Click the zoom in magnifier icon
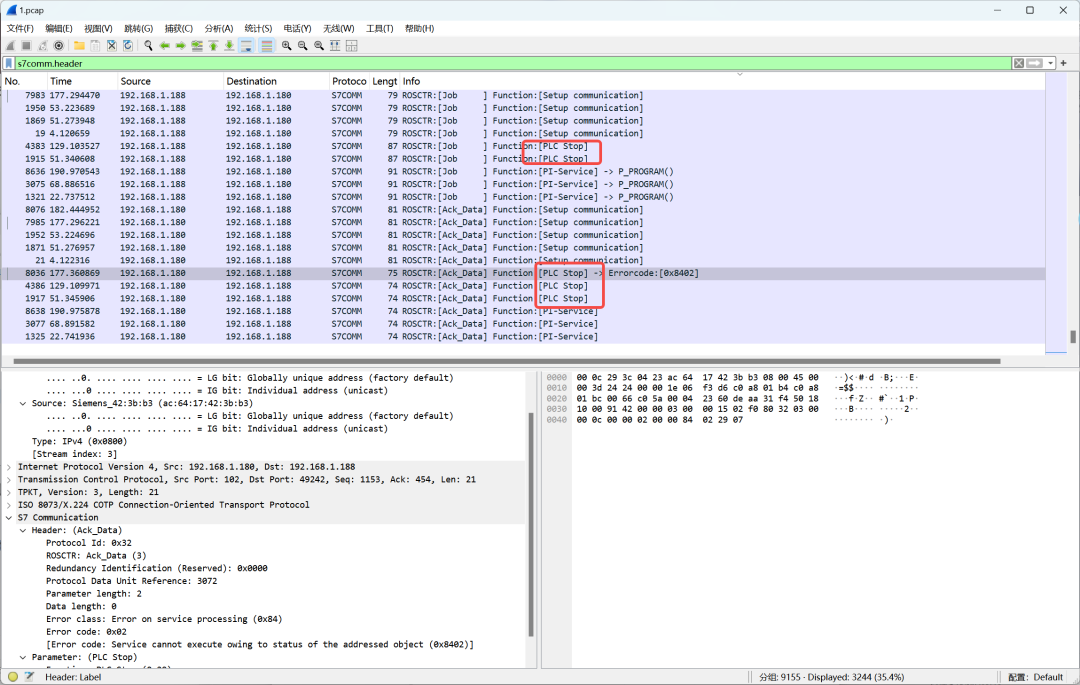The height and width of the screenshot is (685, 1080). pyautogui.click(x=287, y=45)
